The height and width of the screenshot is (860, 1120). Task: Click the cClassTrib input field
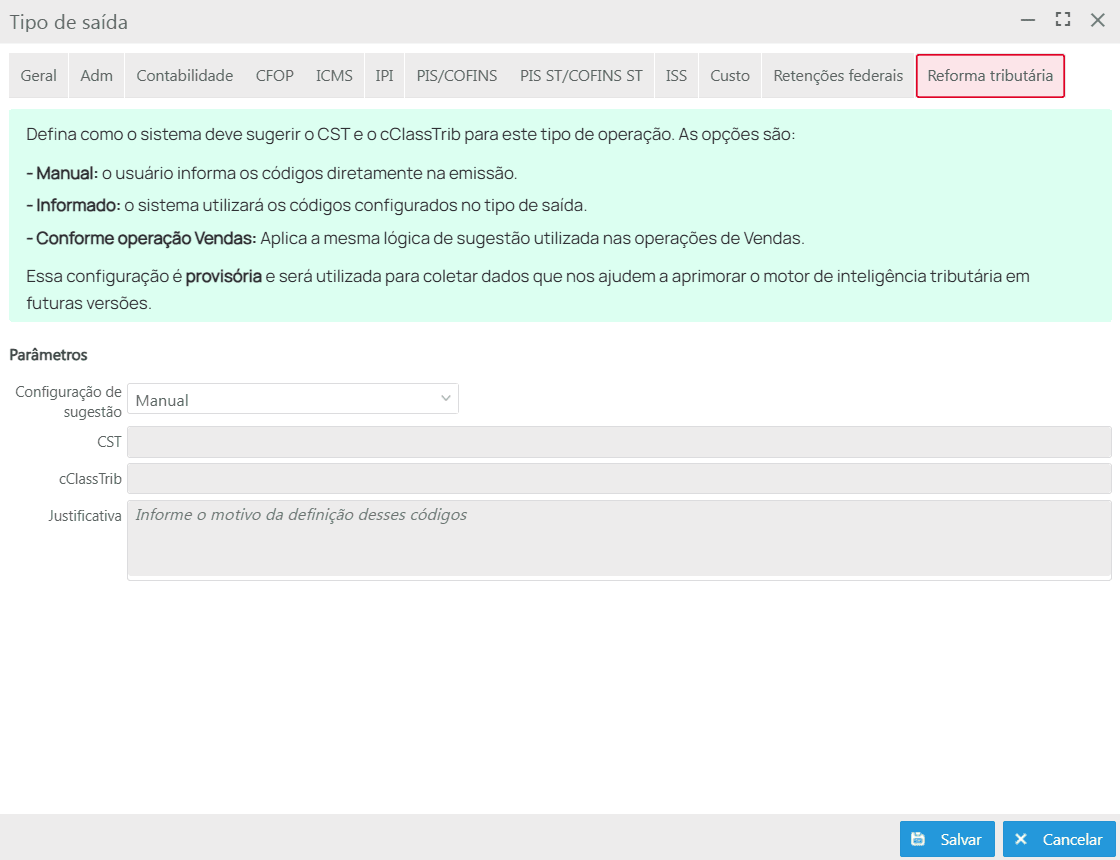[619, 478]
